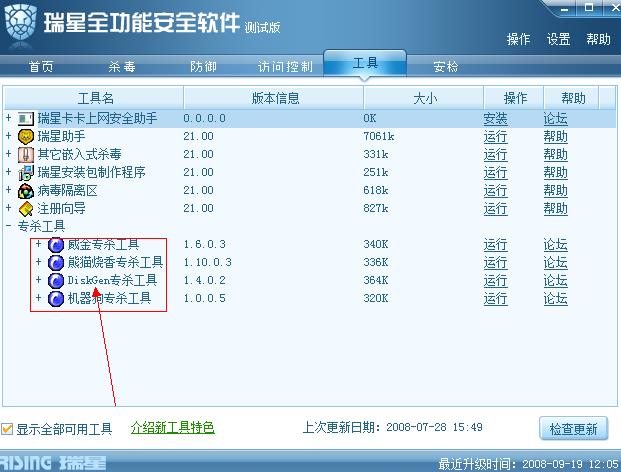Collapse the 专杀工具 group
621x472 pixels.
coord(8,226)
